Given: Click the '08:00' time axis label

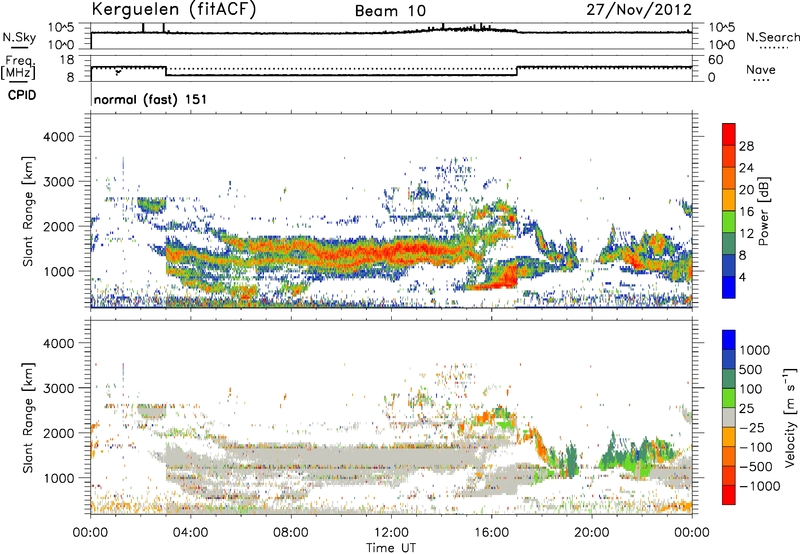Looking at the screenshot, I should coord(291,533).
